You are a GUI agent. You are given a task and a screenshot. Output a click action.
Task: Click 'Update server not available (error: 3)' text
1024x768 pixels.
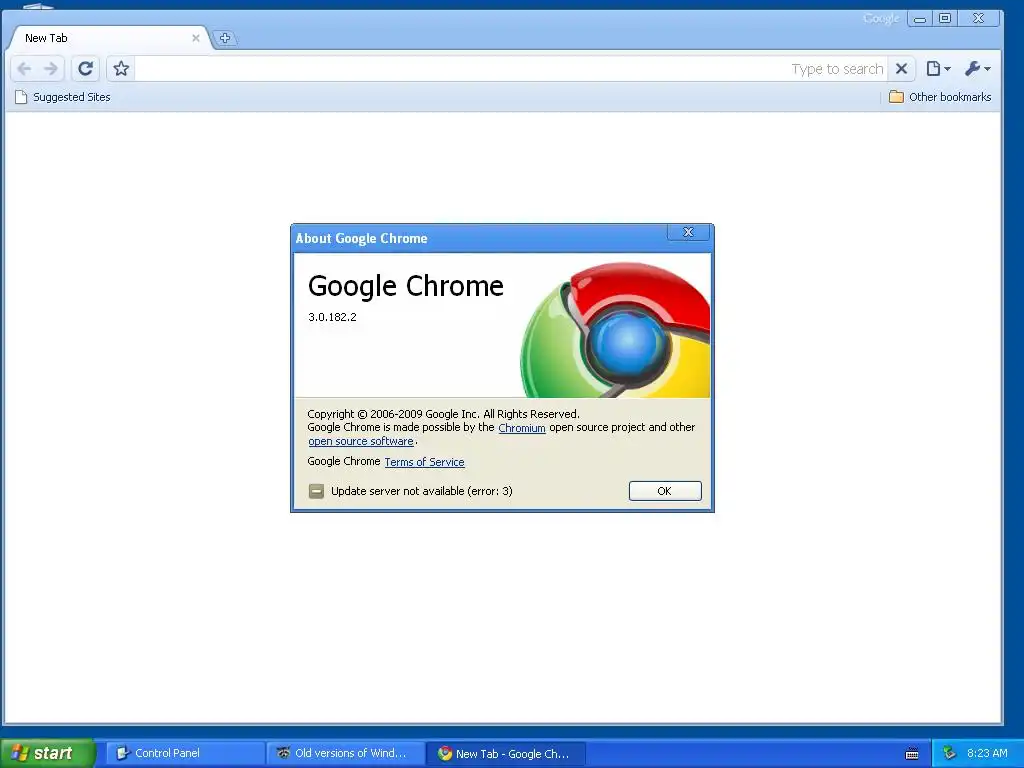422,491
